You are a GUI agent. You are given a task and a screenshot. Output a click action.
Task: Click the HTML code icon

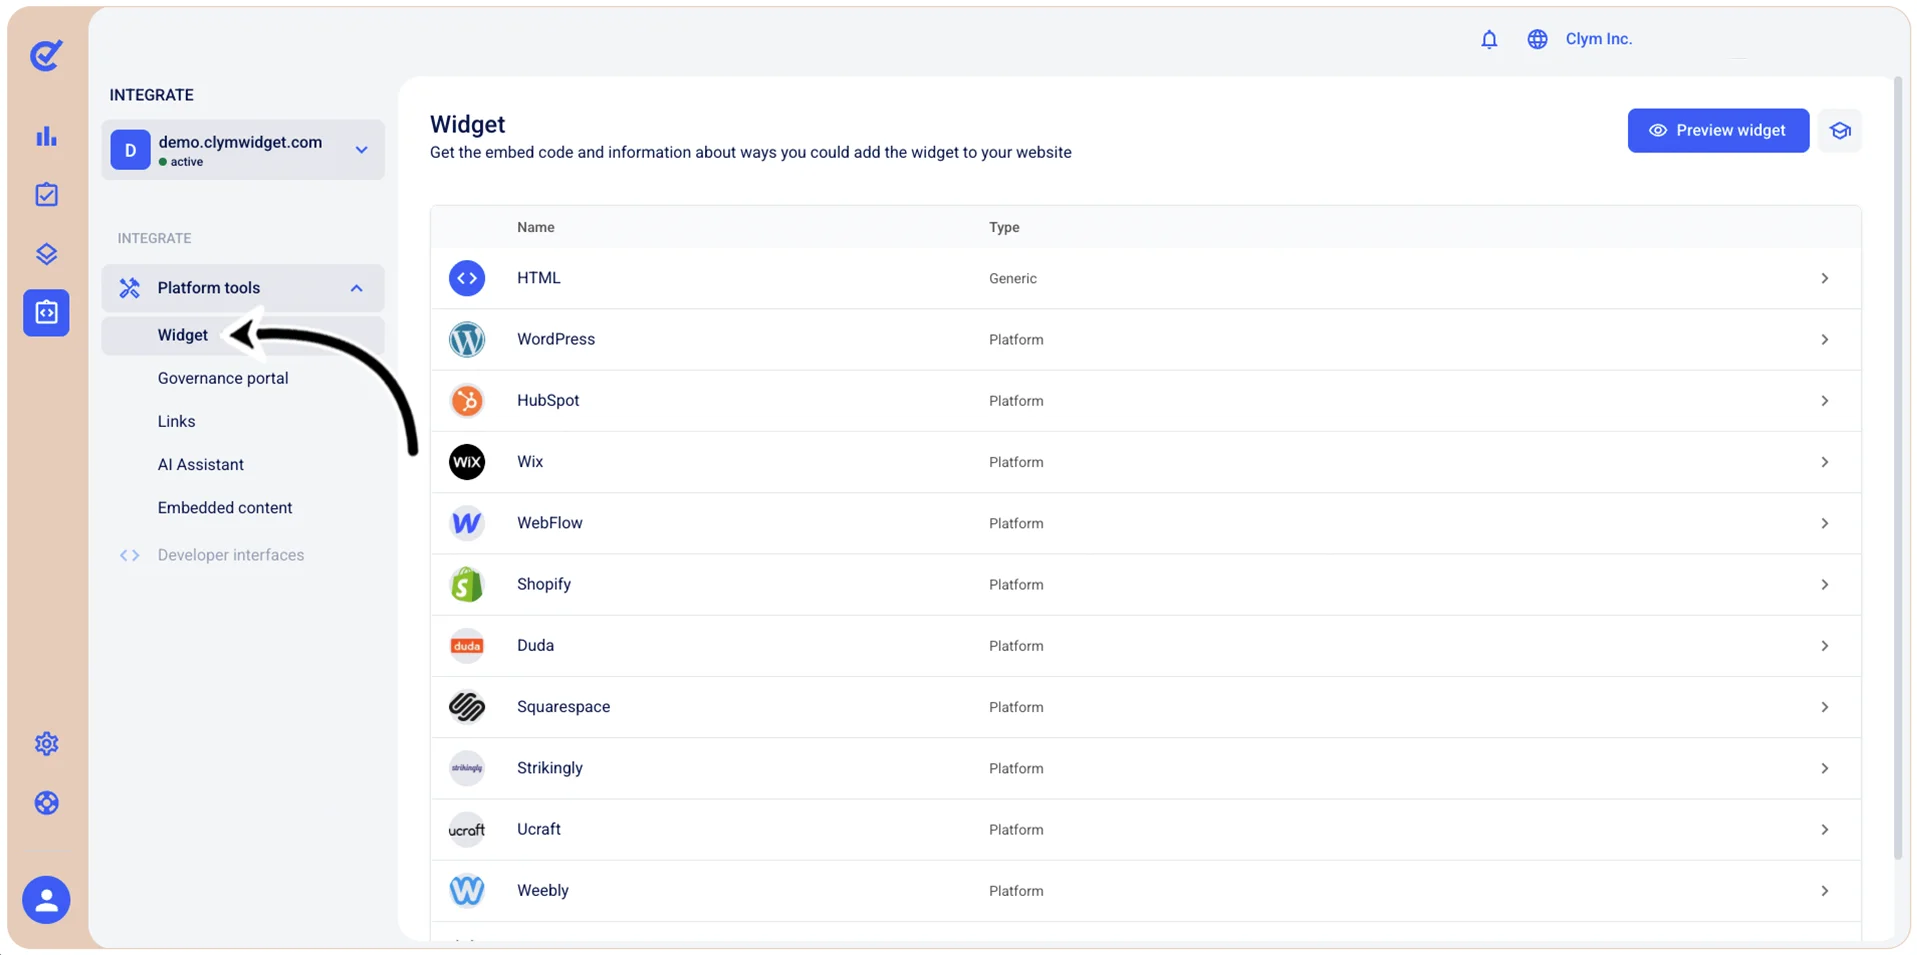point(467,278)
